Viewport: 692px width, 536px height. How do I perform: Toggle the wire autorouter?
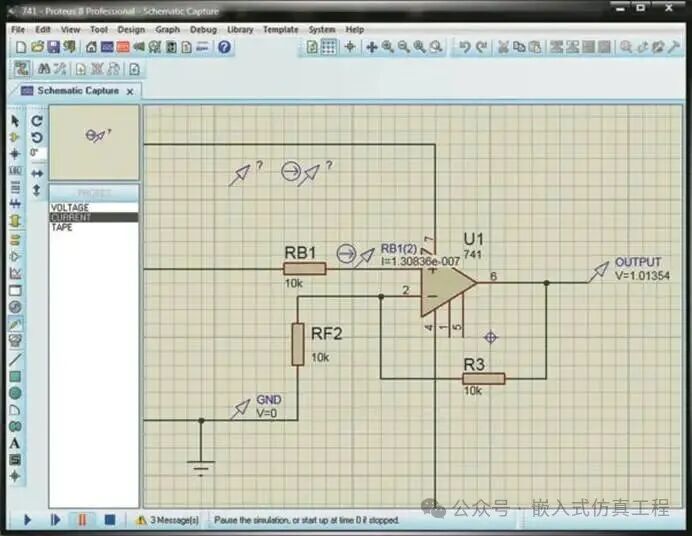(22, 69)
